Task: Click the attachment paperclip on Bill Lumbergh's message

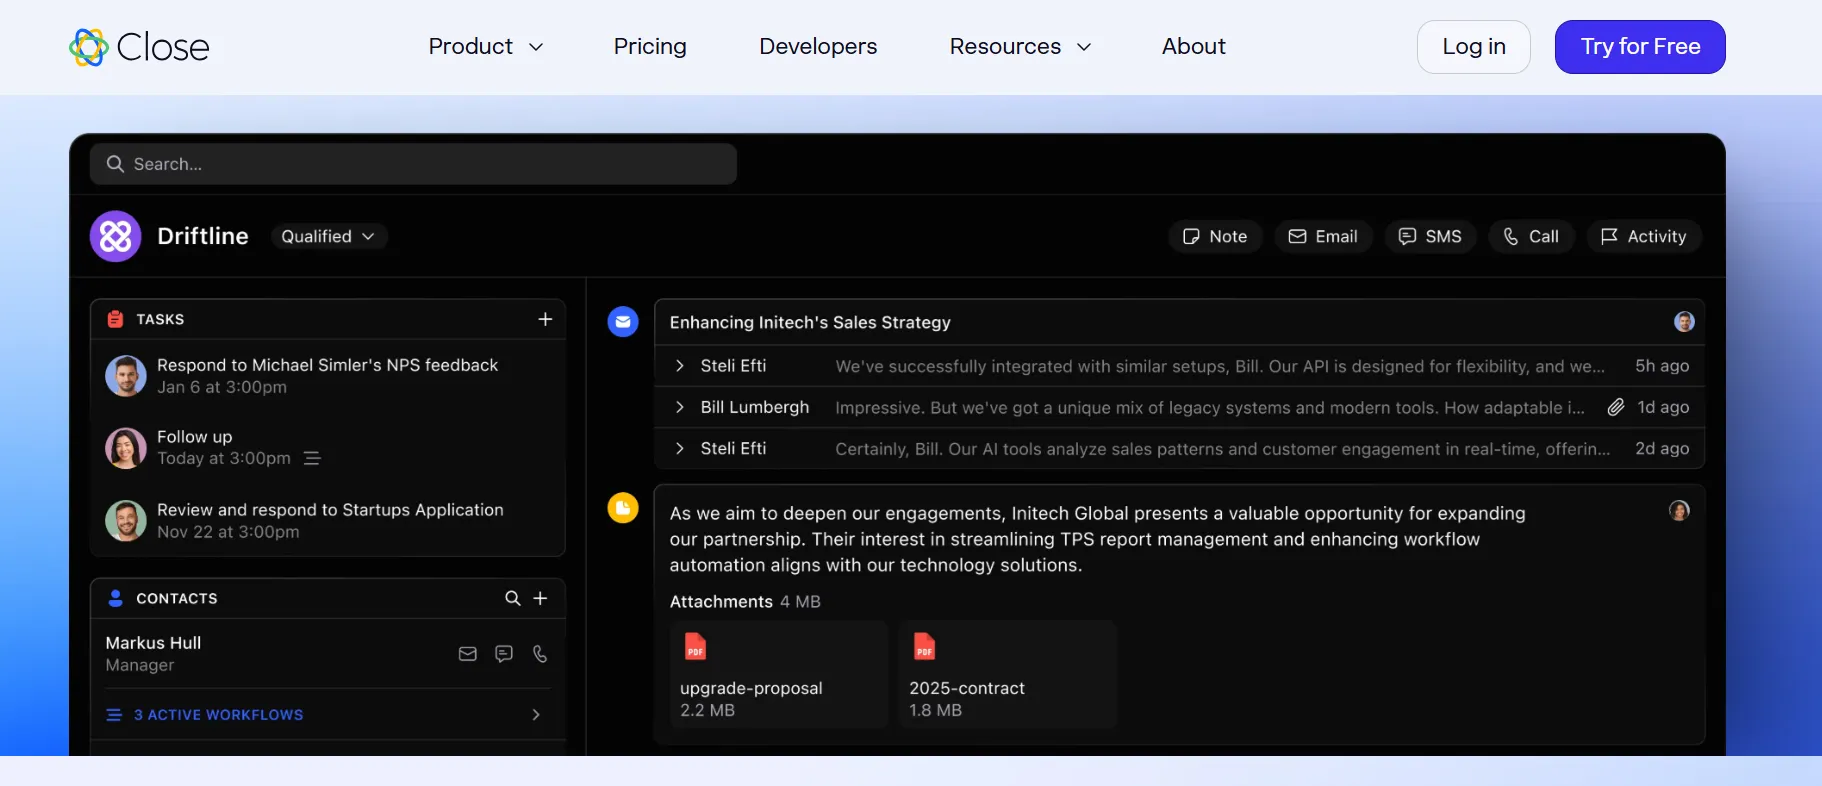Action: (x=1615, y=407)
